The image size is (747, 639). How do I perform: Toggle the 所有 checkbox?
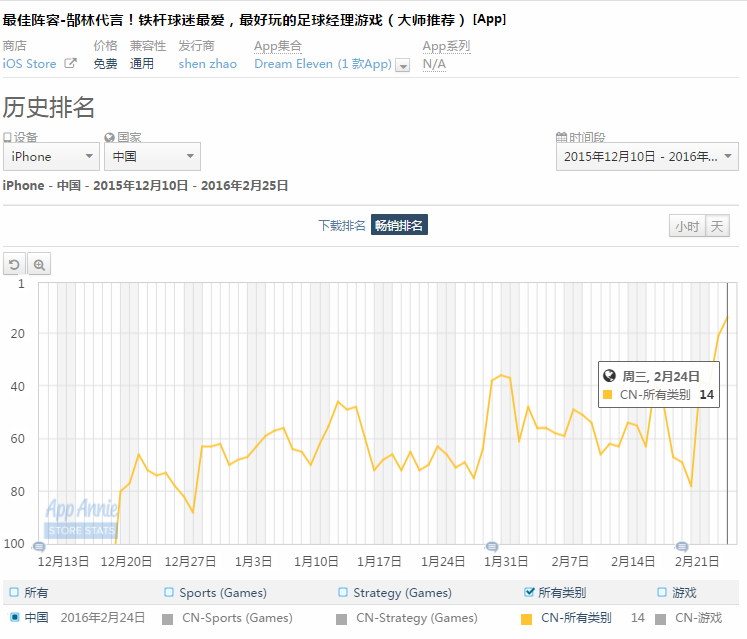pos(14,592)
